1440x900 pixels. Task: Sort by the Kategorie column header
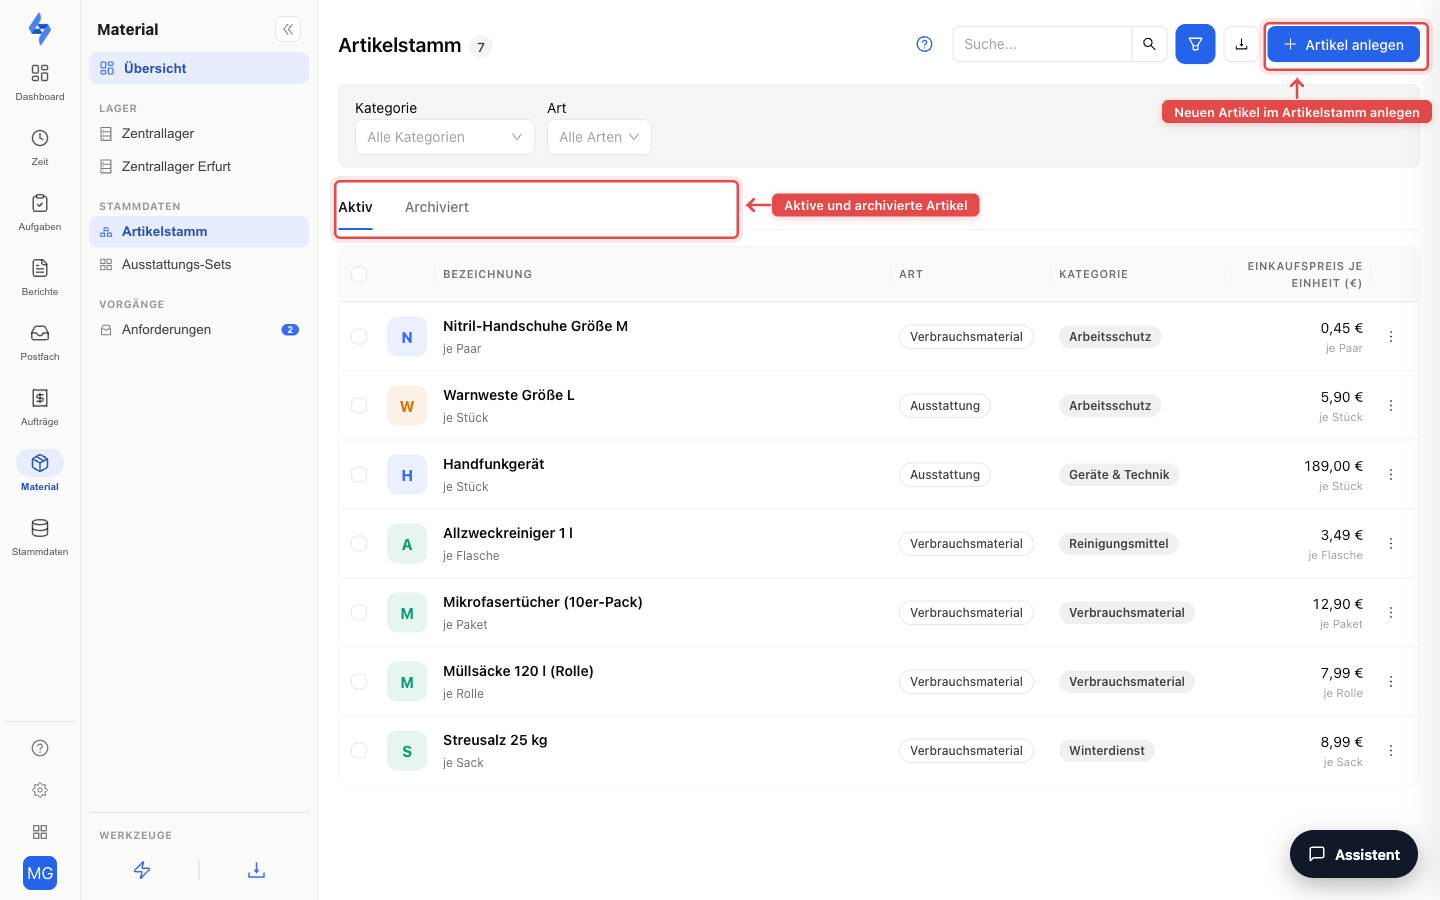tap(1093, 274)
